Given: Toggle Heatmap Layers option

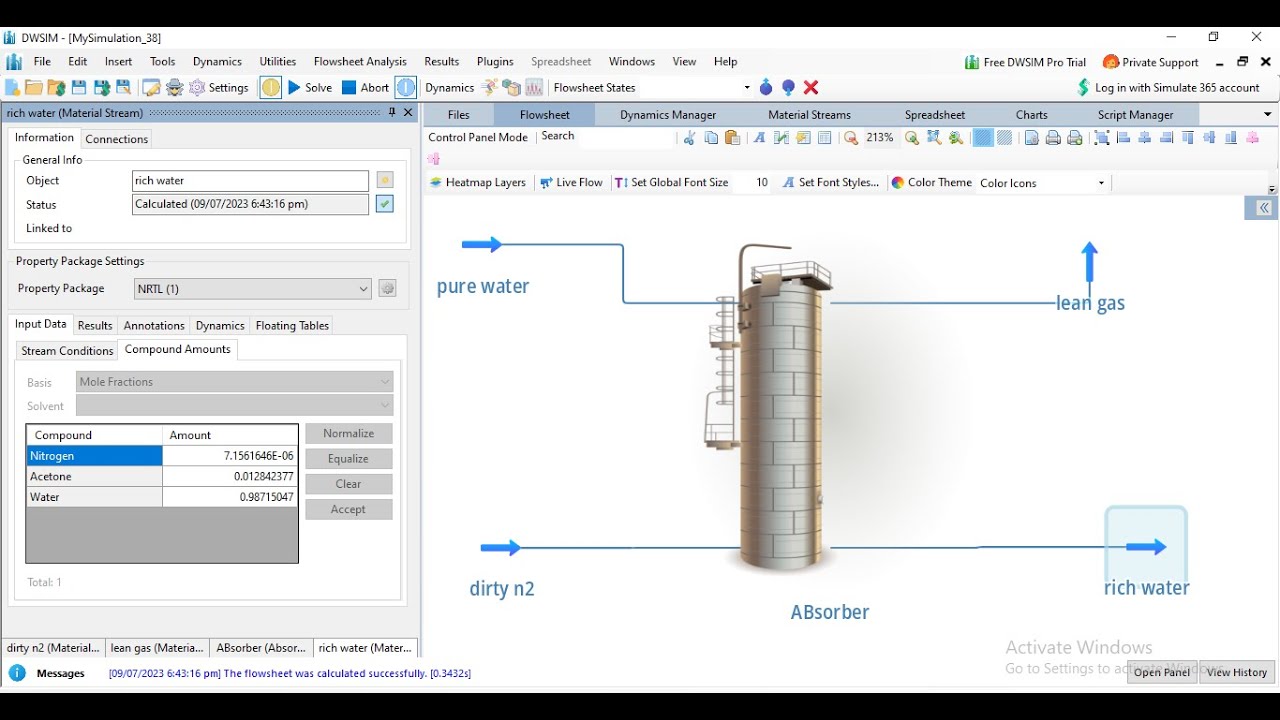Looking at the screenshot, I should (478, 183).
